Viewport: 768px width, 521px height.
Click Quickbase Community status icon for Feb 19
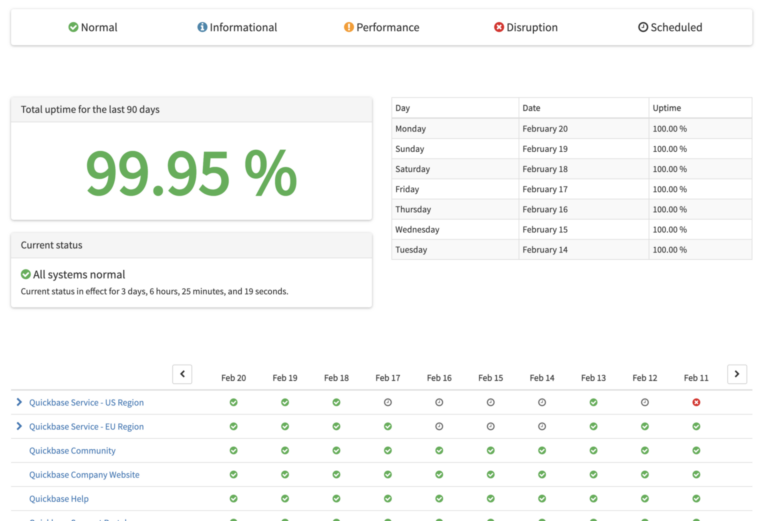[x=285, y=451]
